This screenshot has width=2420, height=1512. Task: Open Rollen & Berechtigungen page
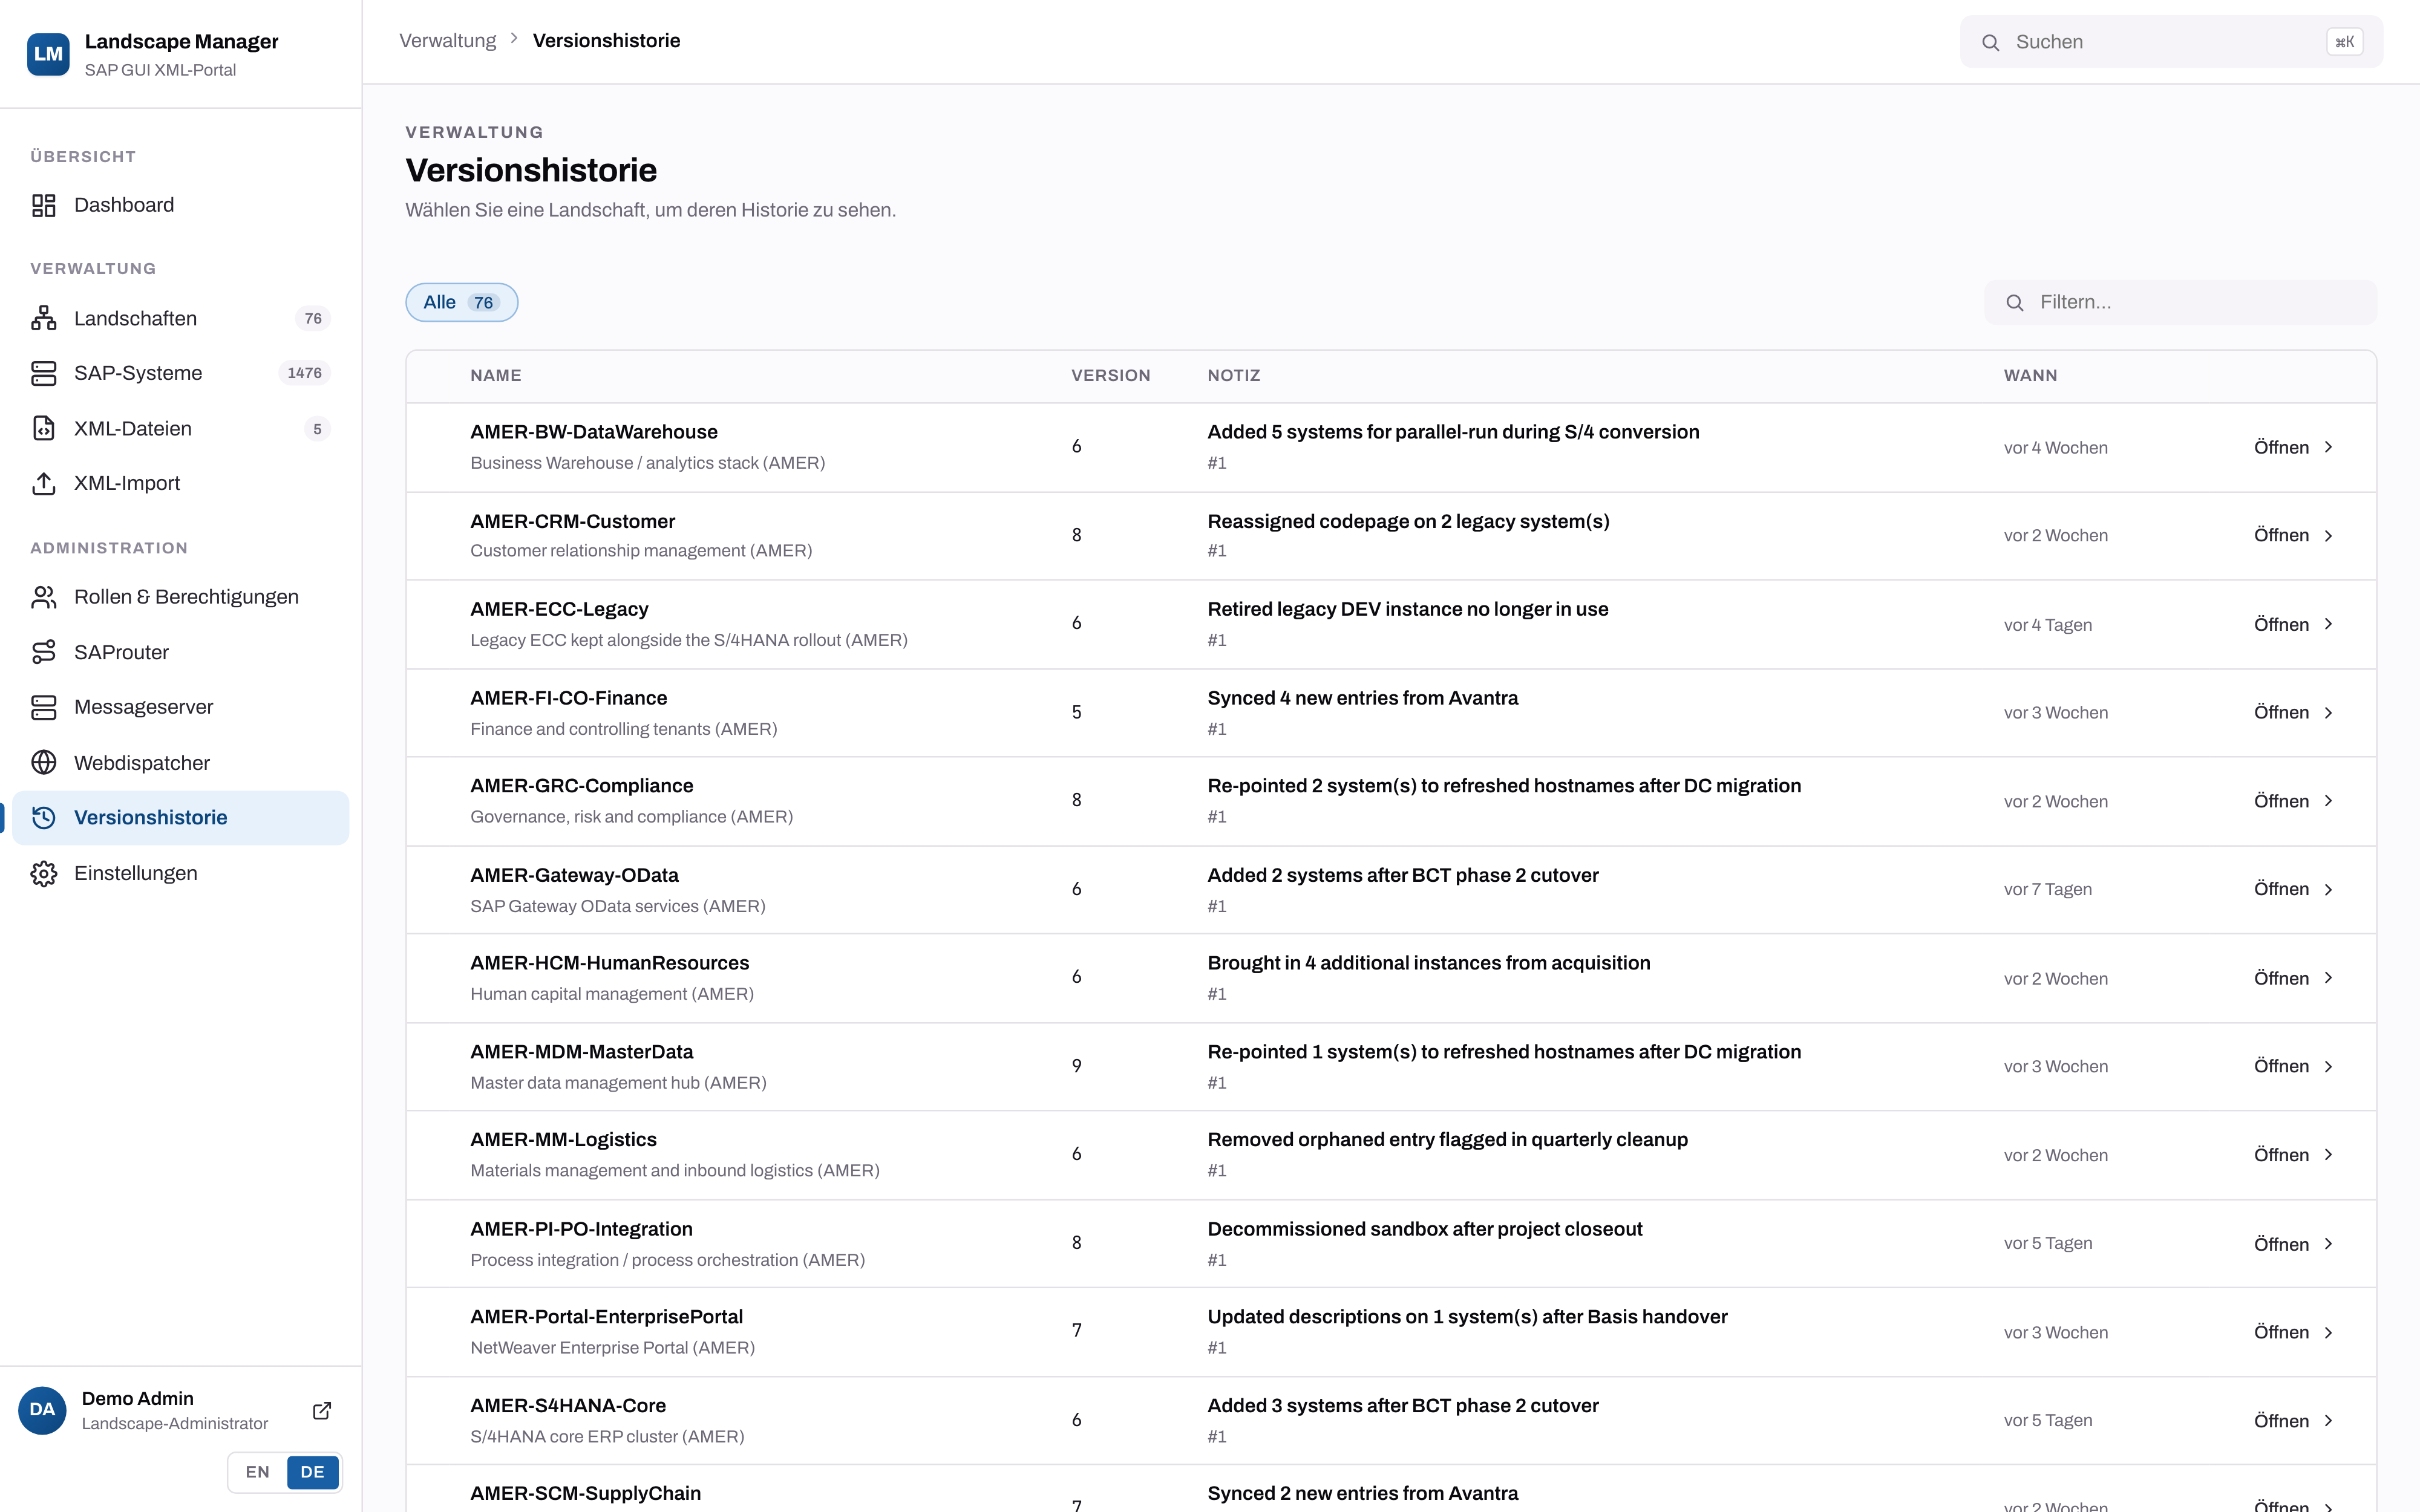(181, 597)
